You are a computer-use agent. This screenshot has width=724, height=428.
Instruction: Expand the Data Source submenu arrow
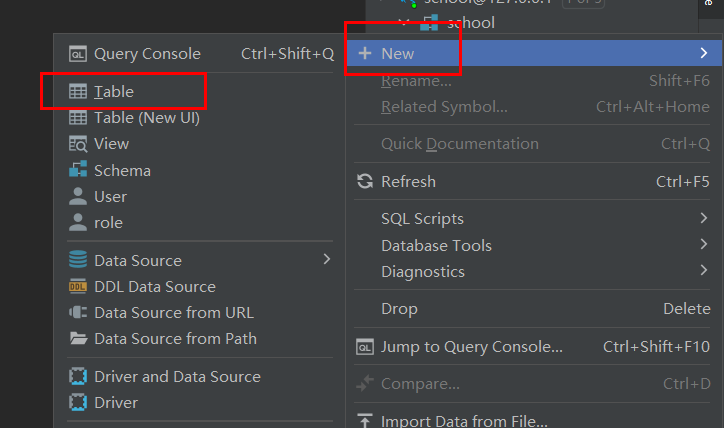[x=327, y=260]
